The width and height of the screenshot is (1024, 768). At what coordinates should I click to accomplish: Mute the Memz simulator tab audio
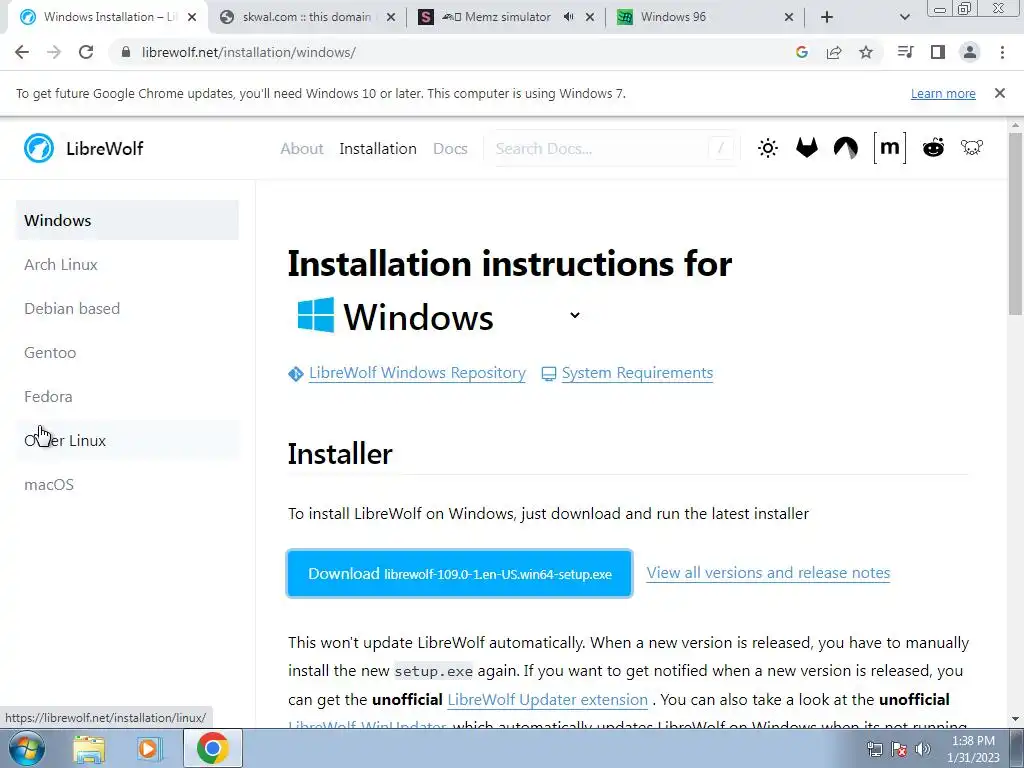pyautogui.click(x=568, y=17)
